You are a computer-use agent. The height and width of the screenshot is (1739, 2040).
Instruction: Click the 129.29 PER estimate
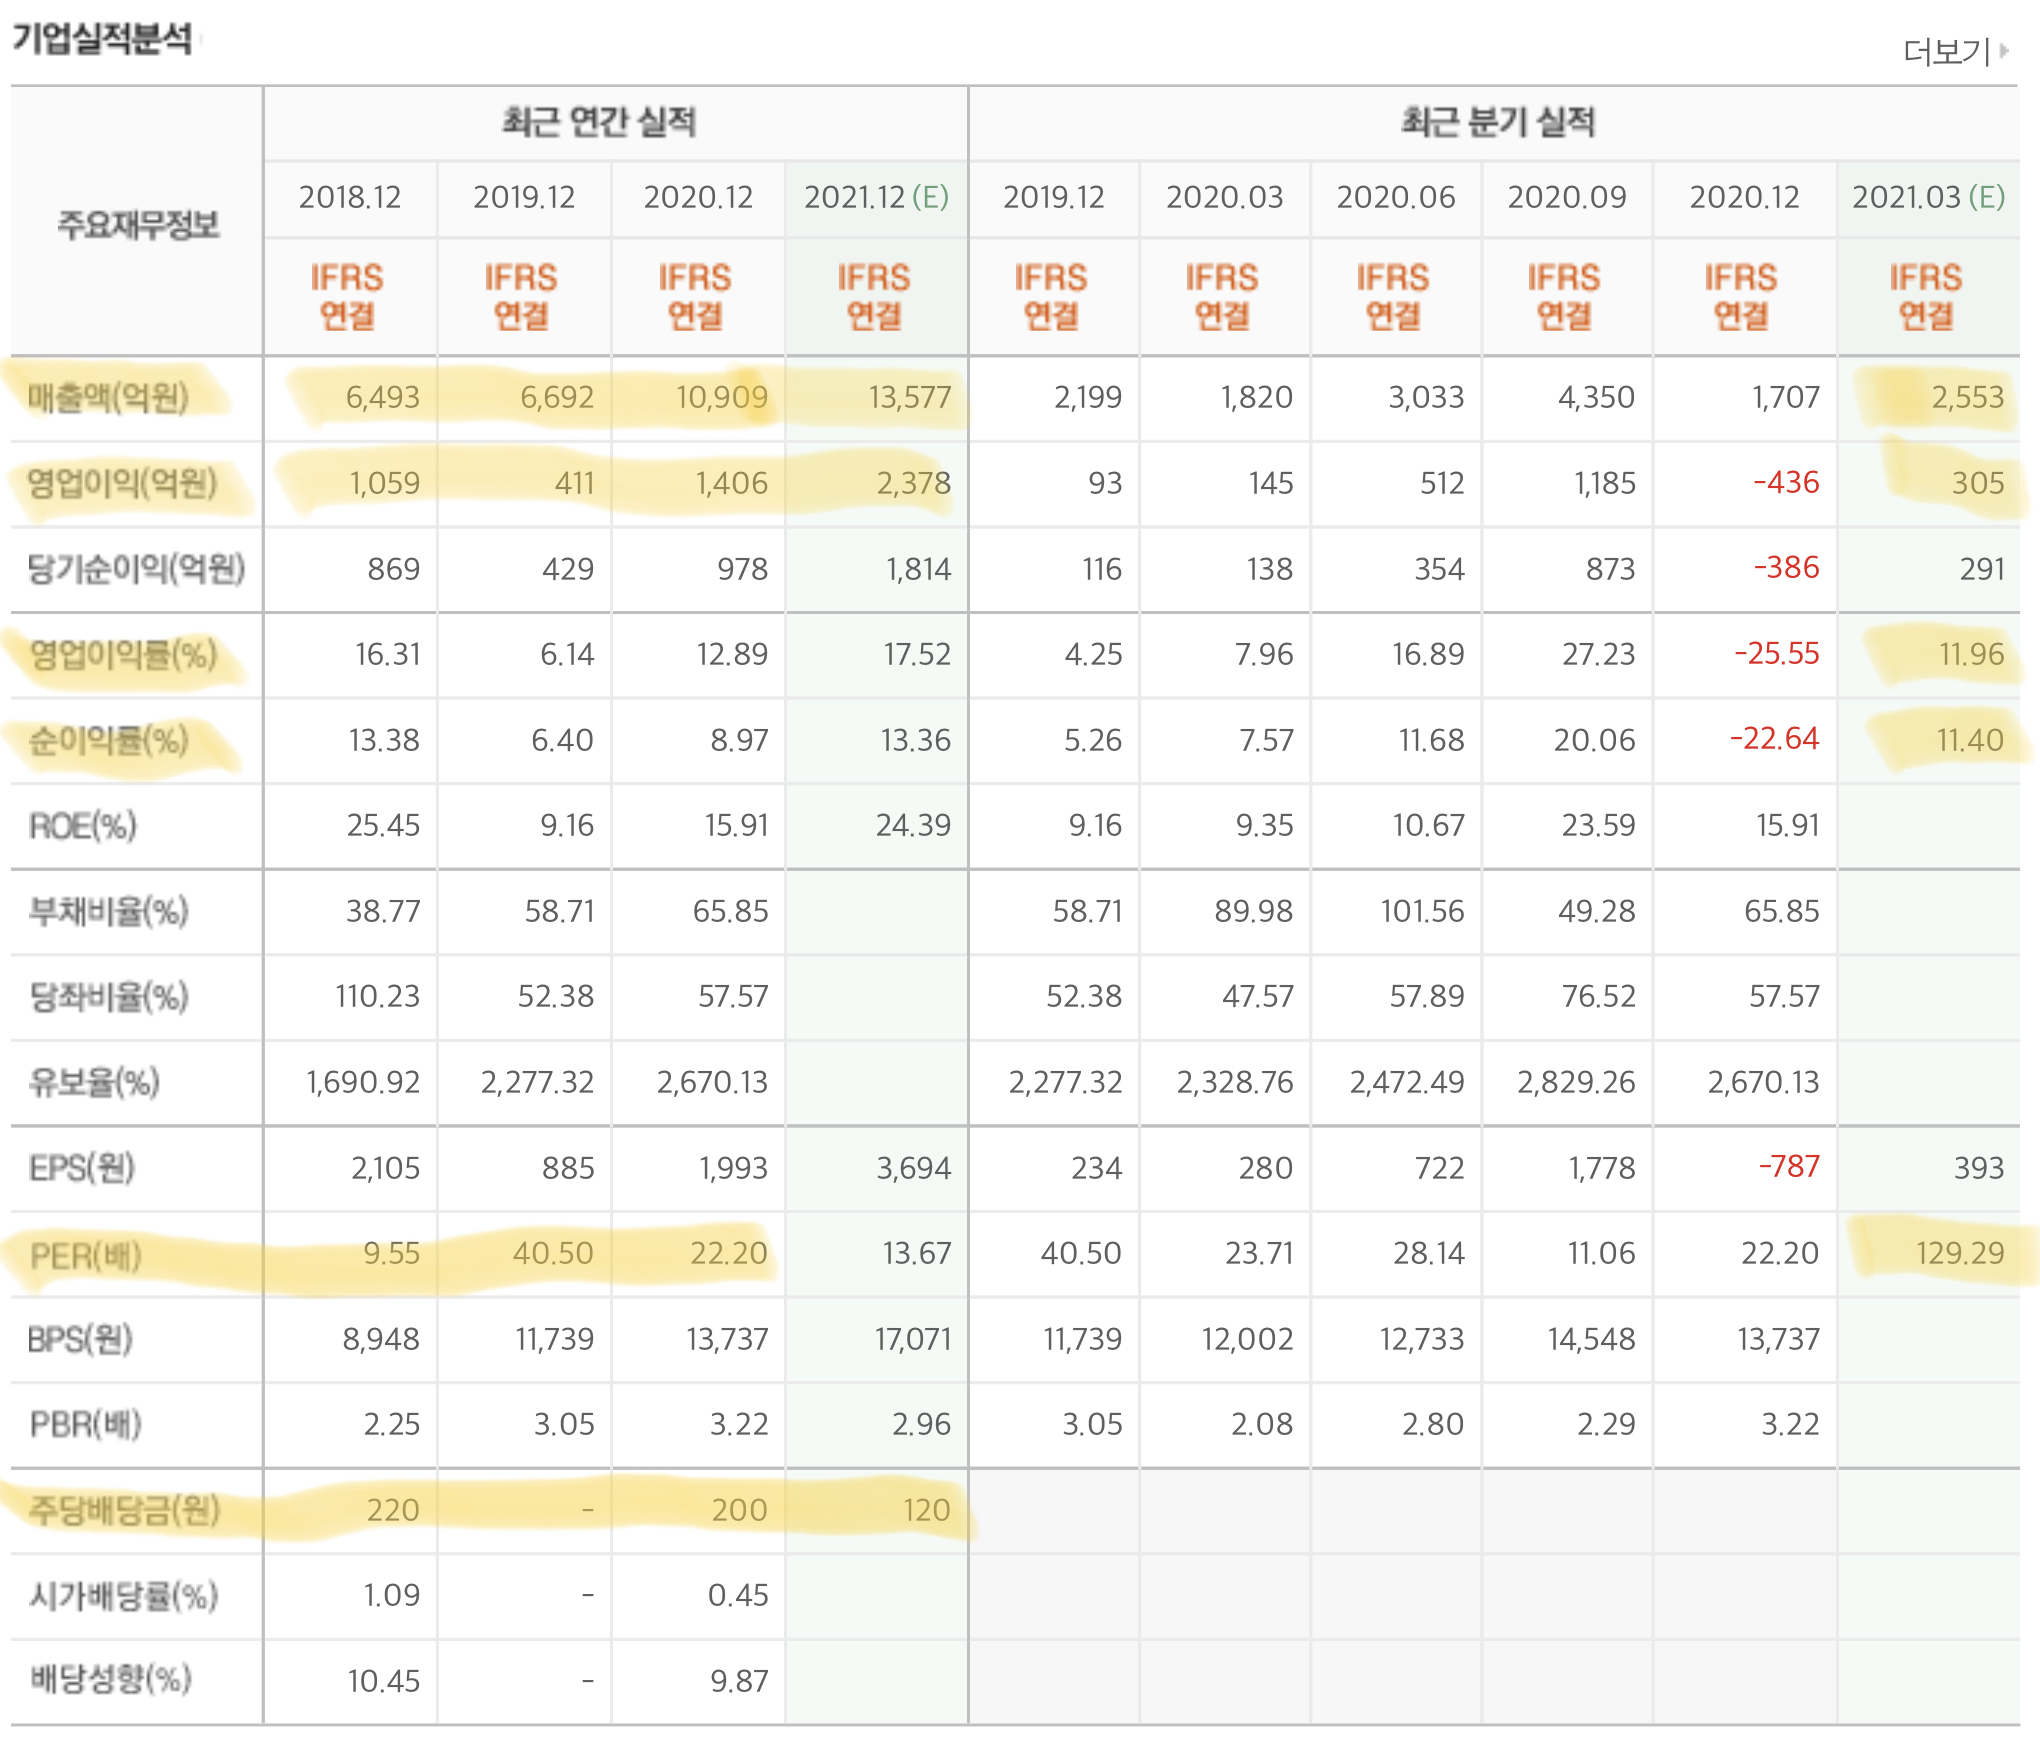pos(1960,1254)
